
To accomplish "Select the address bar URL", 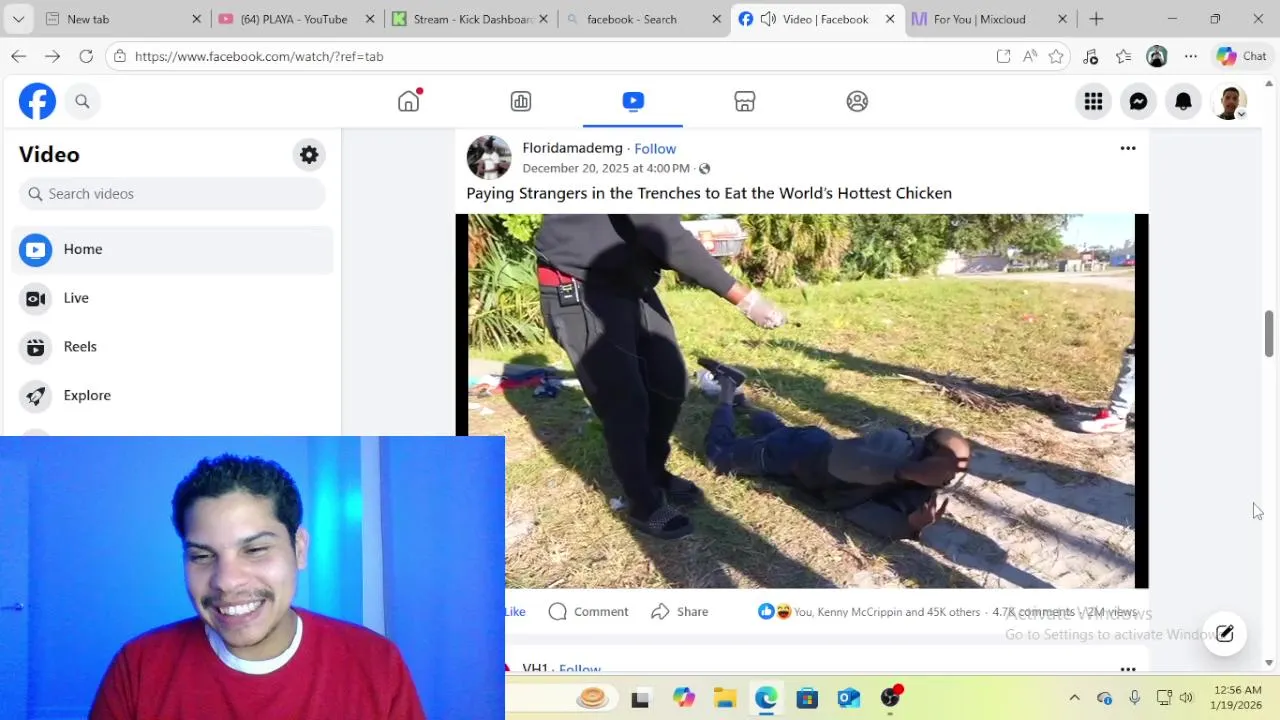I will (x=259, y=56).
